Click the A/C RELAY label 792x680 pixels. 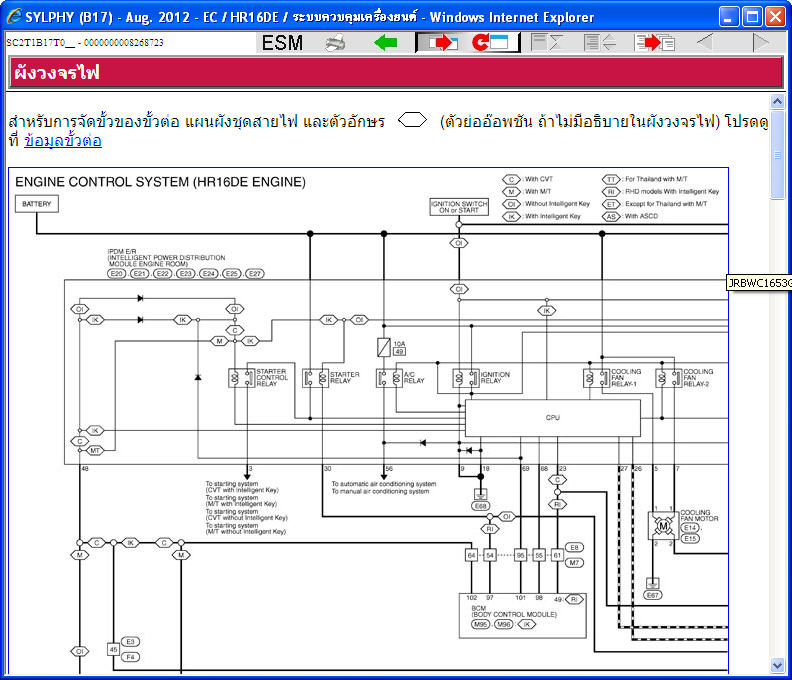pyautogui.click(x=414, y=378)
